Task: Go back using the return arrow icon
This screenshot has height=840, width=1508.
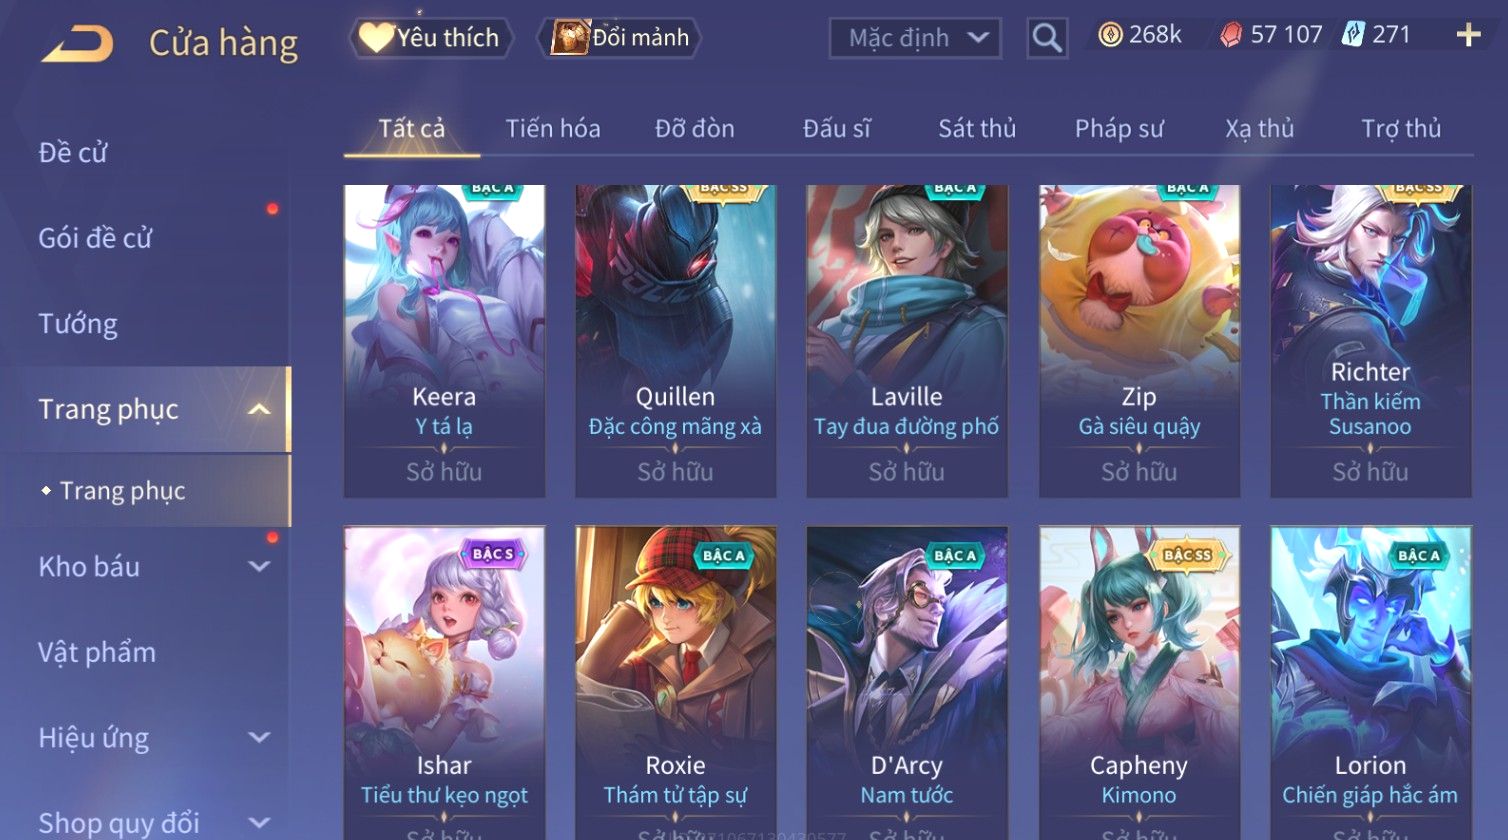Action: click(77, 43)
